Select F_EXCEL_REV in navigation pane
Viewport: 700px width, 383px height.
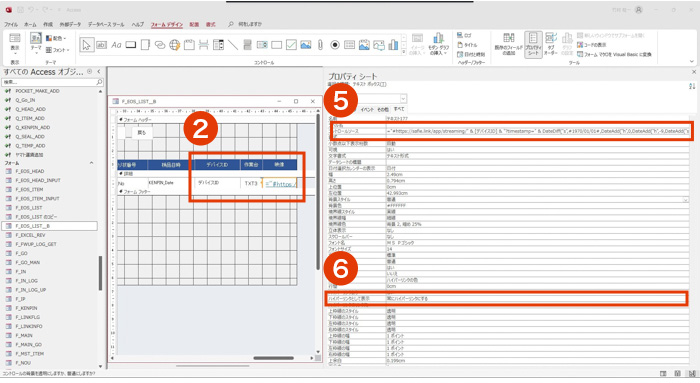(30, 235)
